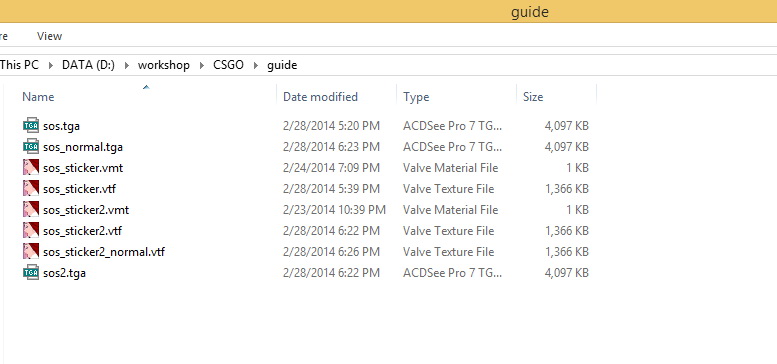Expand the arrow after This PC in breadcrumb
This screenshot has width=777, height=364.
click(51, 65)
